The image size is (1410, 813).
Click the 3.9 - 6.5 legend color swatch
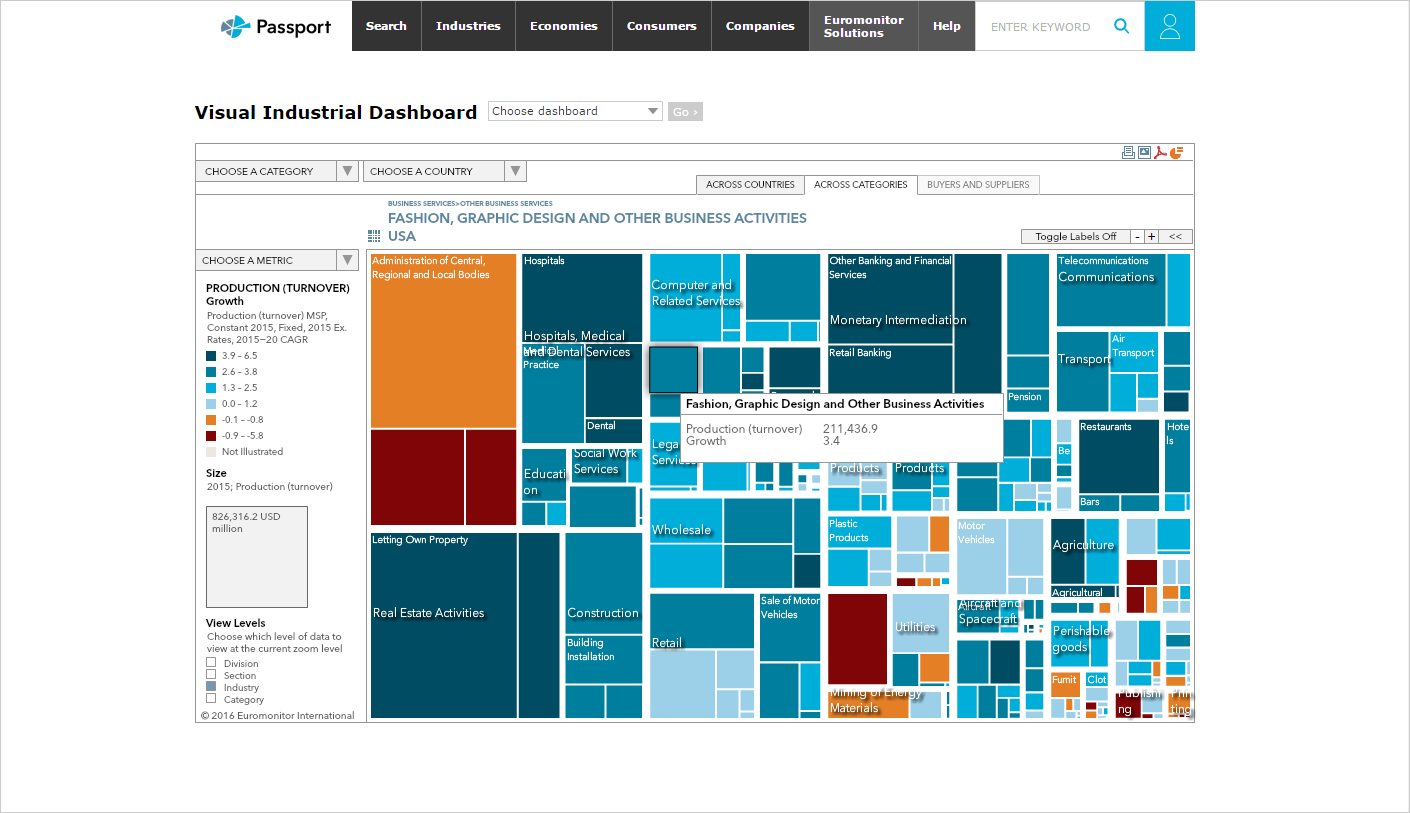[x=211, y=356]
